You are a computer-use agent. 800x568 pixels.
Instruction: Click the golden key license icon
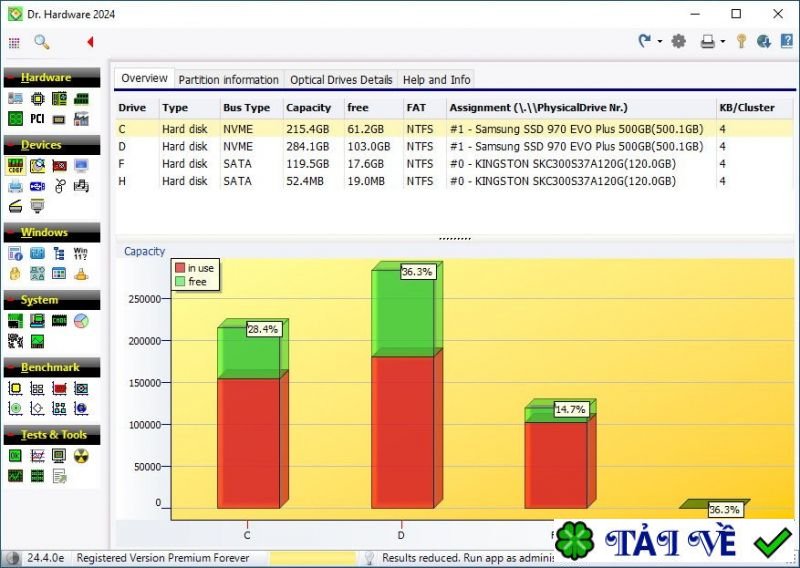pos(741,41)
